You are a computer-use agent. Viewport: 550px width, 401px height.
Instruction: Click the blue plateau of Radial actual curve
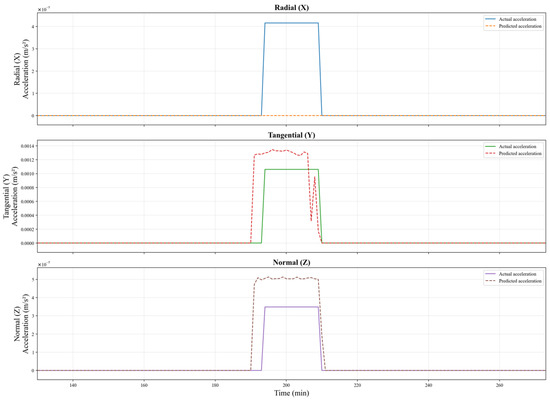[x=291, y=23]
